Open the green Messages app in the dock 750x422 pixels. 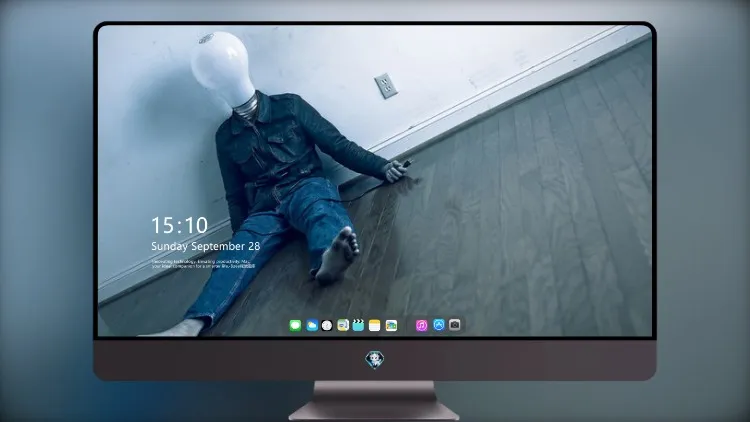pyautogui.click(x=295, y=326)
